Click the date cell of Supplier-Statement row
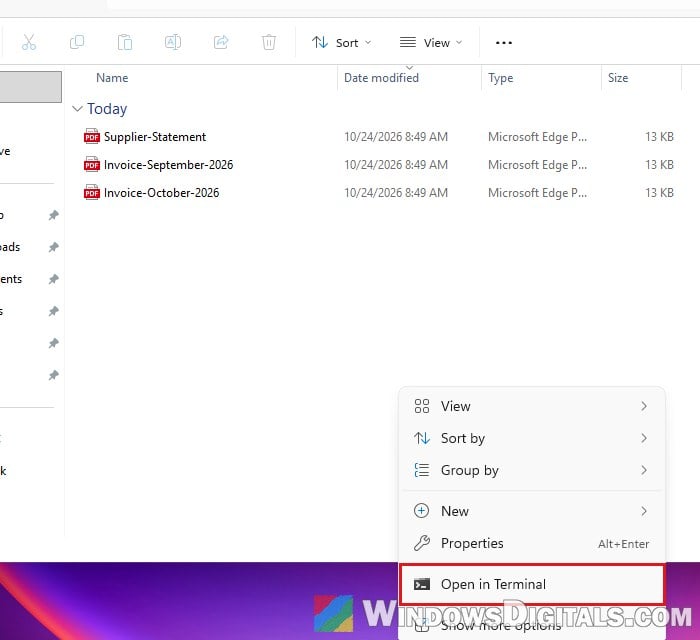 click(x=396, y=137)
